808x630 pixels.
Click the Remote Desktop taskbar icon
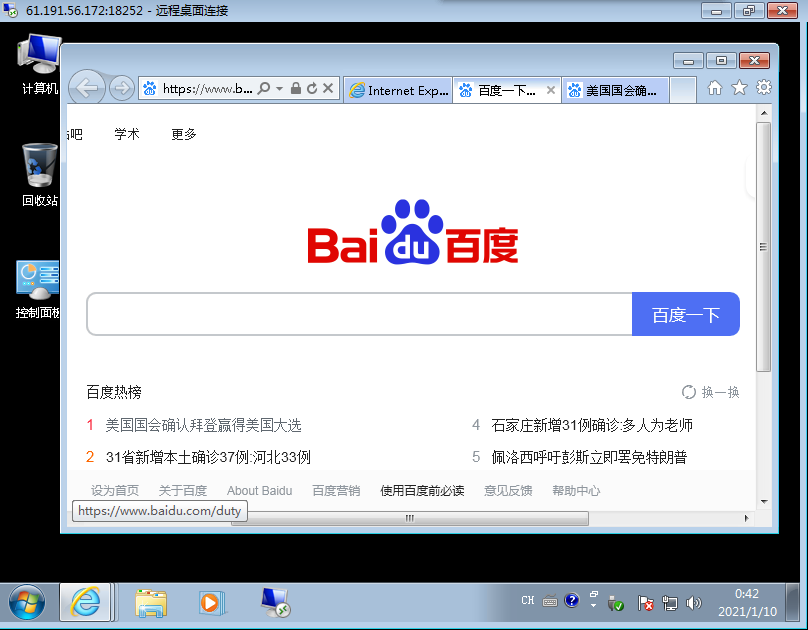pyautogui.click(x=276, y=602)
